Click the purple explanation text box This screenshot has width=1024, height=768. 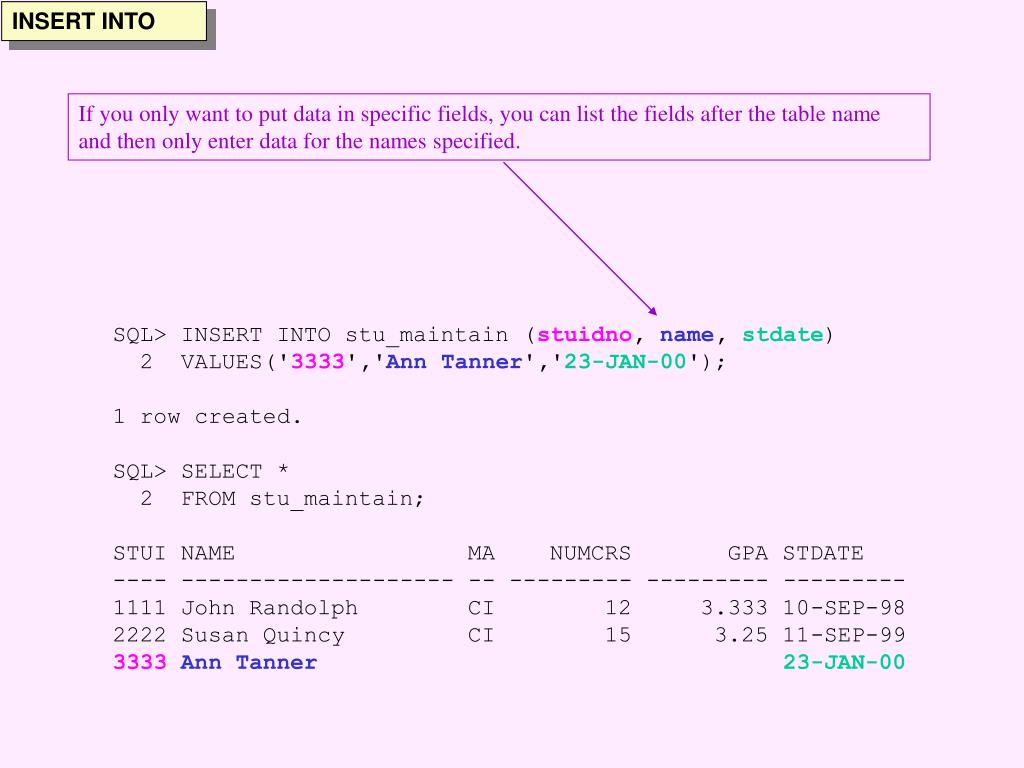(499, 127)
